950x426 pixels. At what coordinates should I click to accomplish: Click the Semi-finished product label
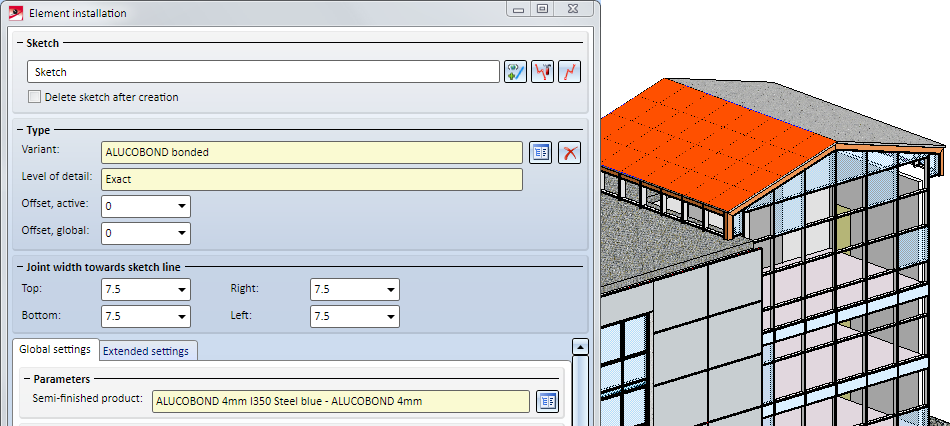coord(87,398)
